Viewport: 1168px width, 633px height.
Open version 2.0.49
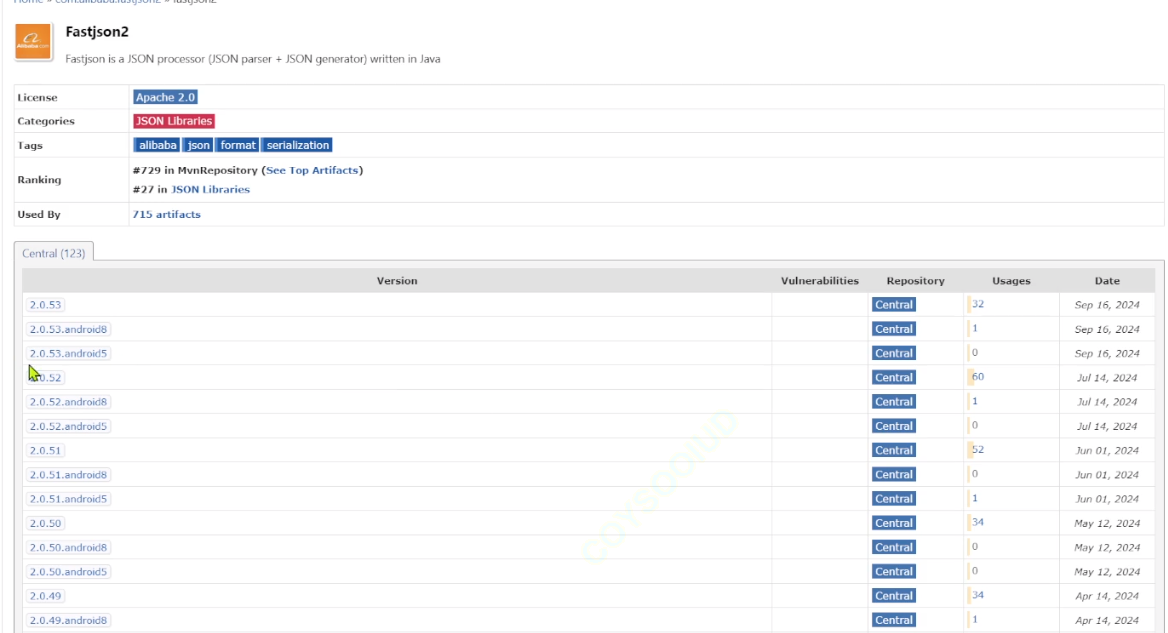point(45,596)
